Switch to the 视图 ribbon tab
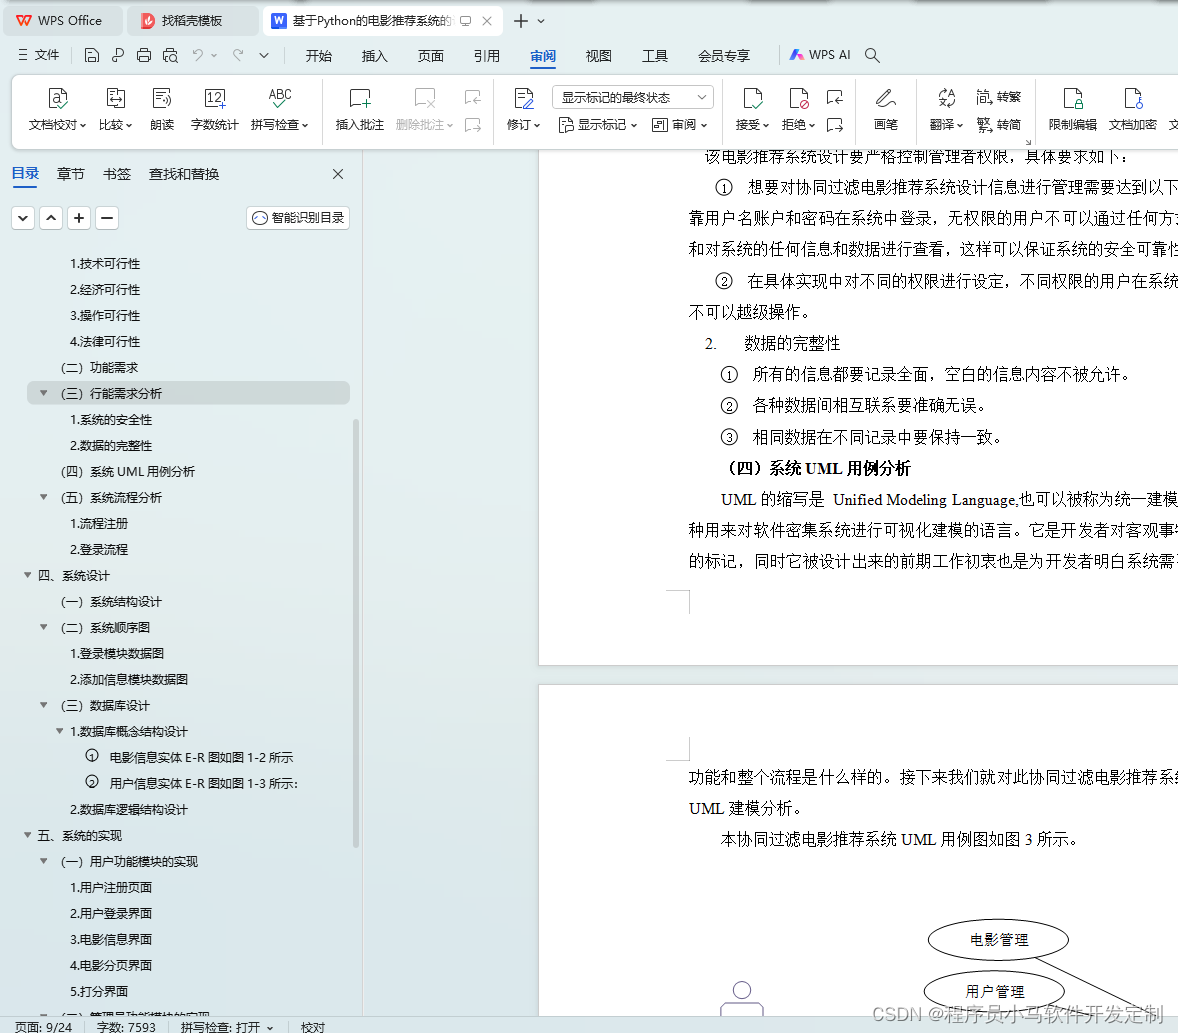Image resolution: width=1178 pixels, height=1033 pixels. (598, 56)
